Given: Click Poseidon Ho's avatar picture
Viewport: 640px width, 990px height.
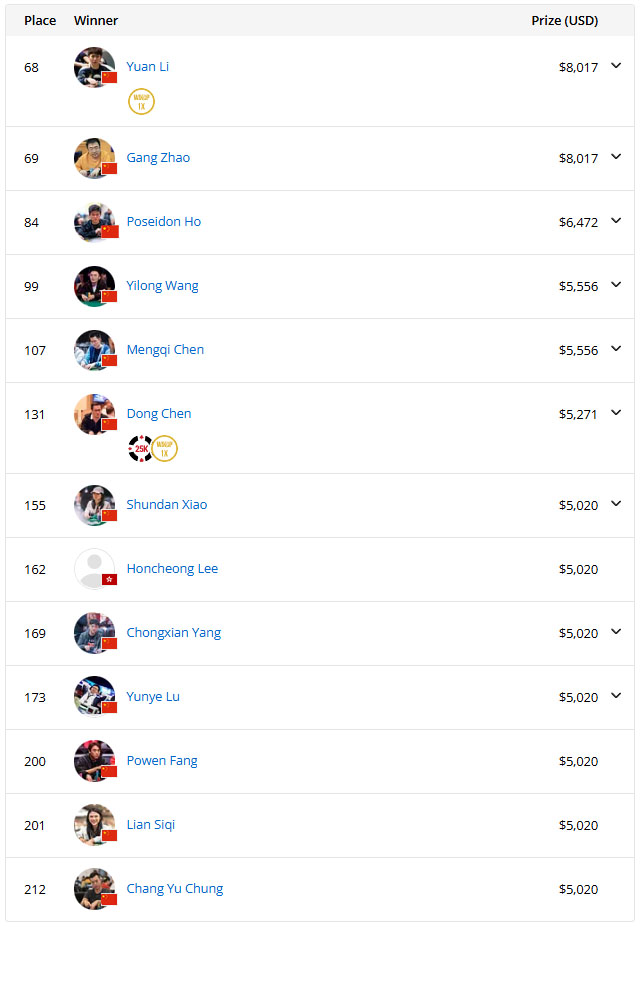Looking at the screenshot, I should coord(95,222).
